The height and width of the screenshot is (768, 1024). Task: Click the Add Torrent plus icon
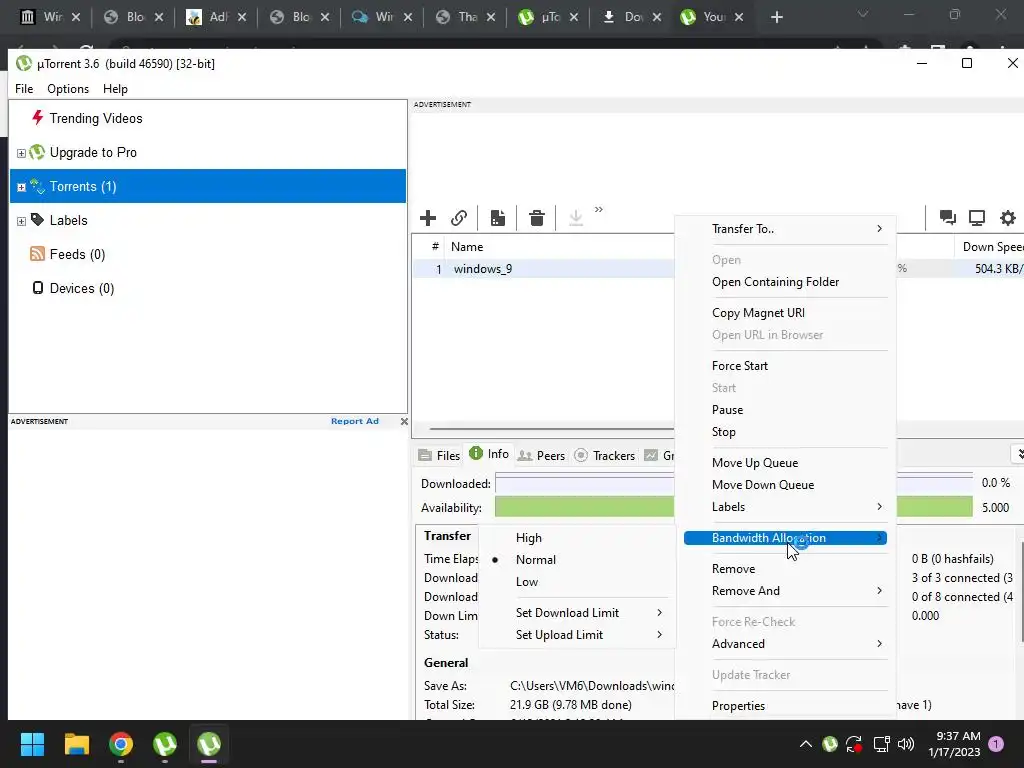click(x=428, y=218)
